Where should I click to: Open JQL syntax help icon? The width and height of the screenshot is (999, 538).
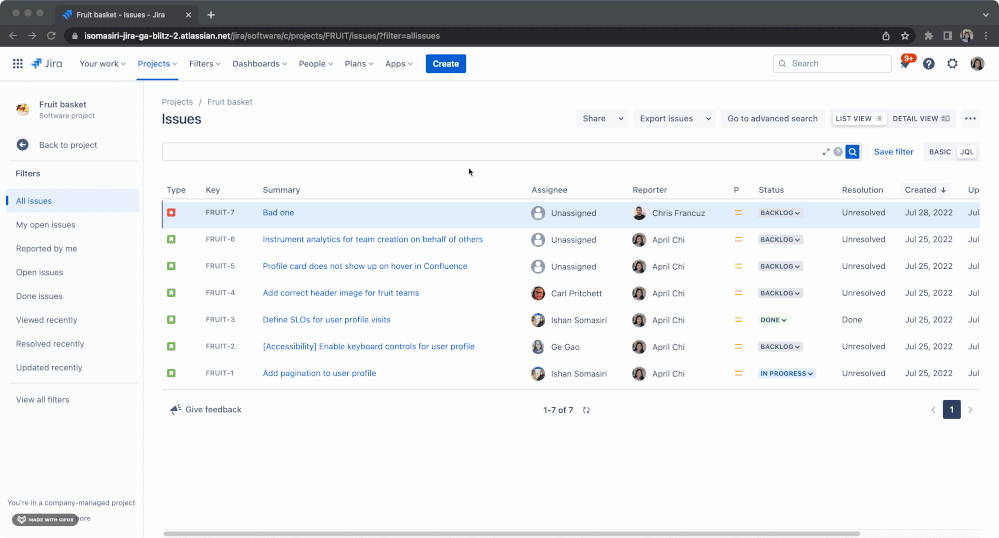click(x=838, y=152)
